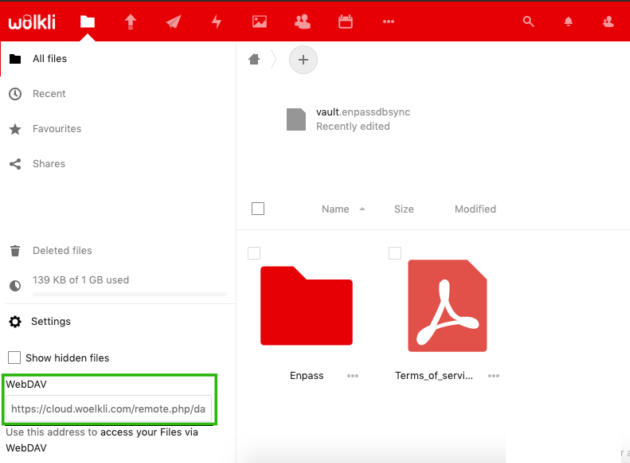The width and height of the screenshot is (630, 463).
Task: Open the upload arrow app in header
Action: tap(130, 22)
